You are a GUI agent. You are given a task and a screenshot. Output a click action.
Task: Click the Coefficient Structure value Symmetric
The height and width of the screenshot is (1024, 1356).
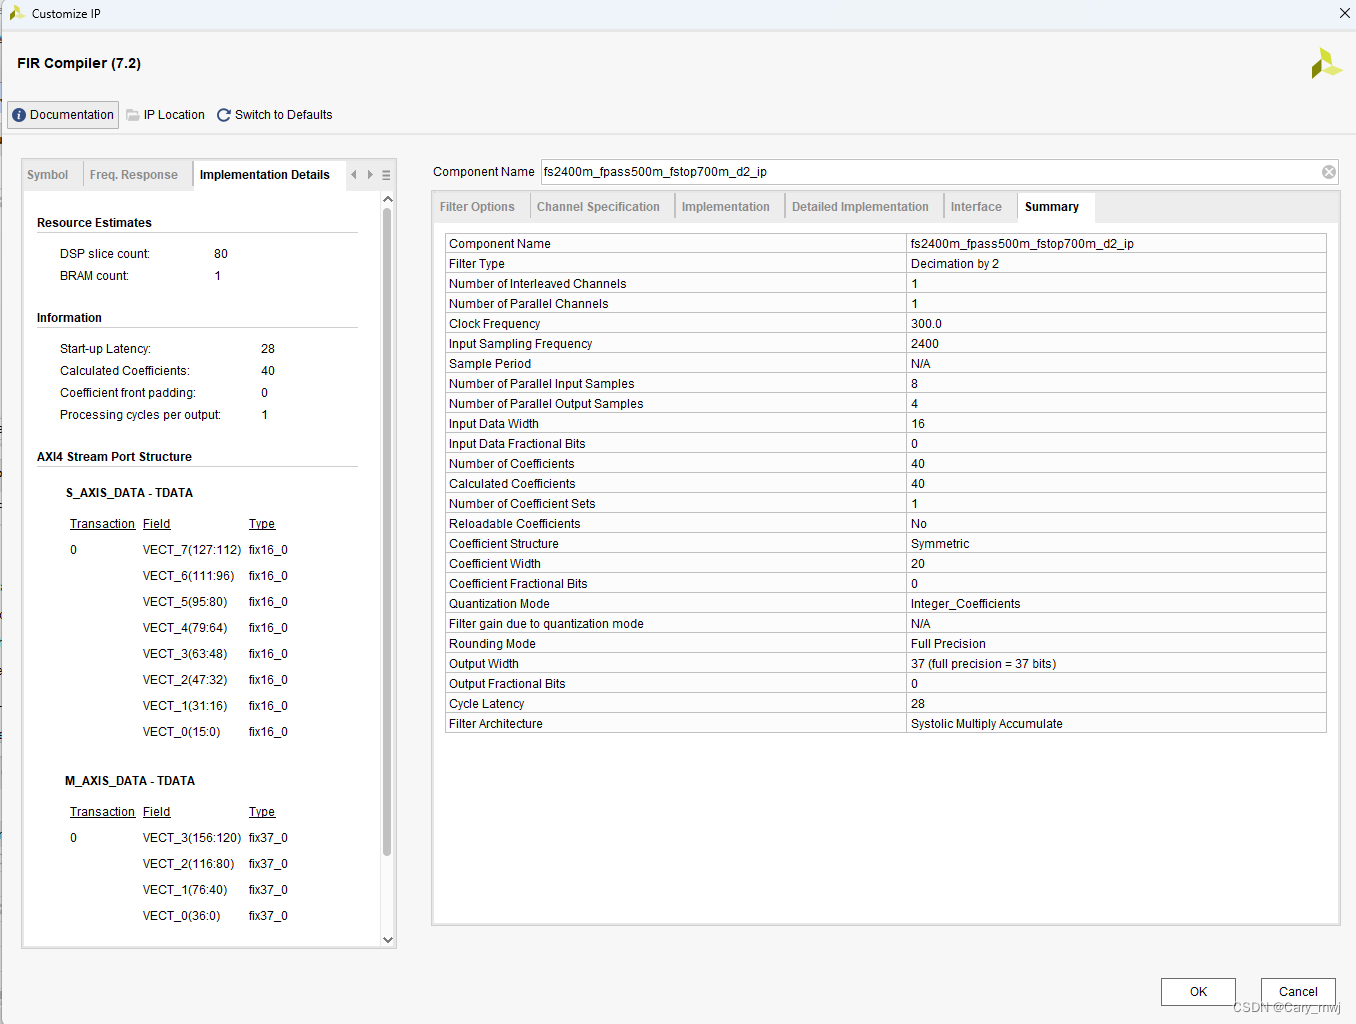tap(940, 544)
